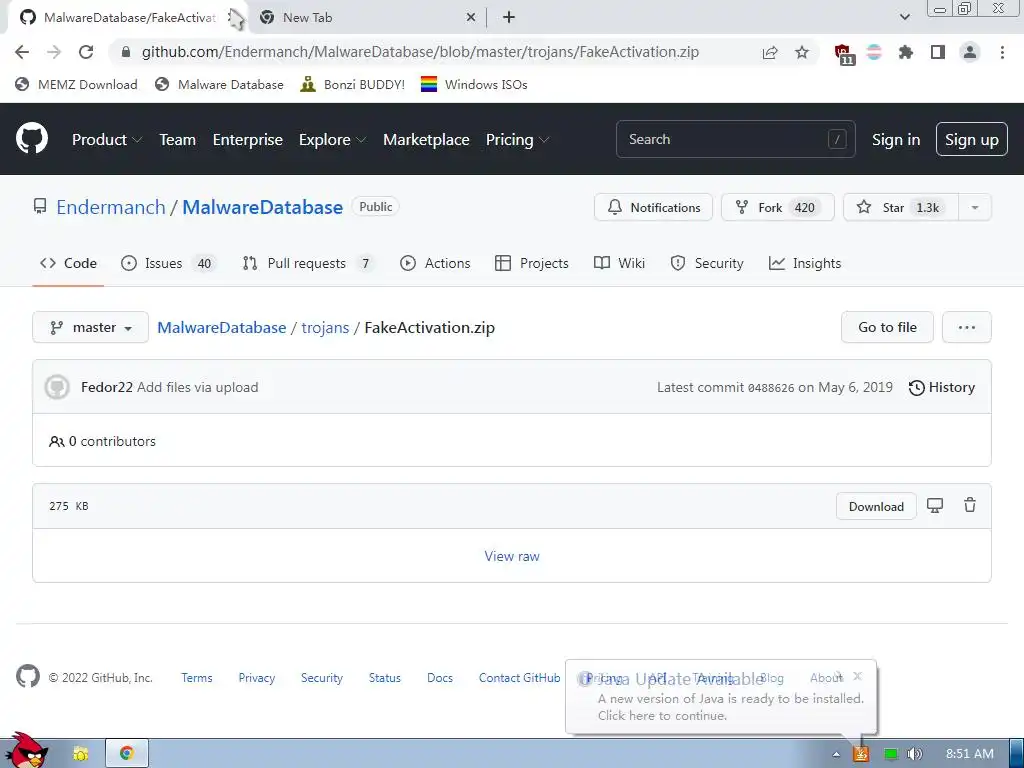Click the green monitor tray icon

point(891,754)
